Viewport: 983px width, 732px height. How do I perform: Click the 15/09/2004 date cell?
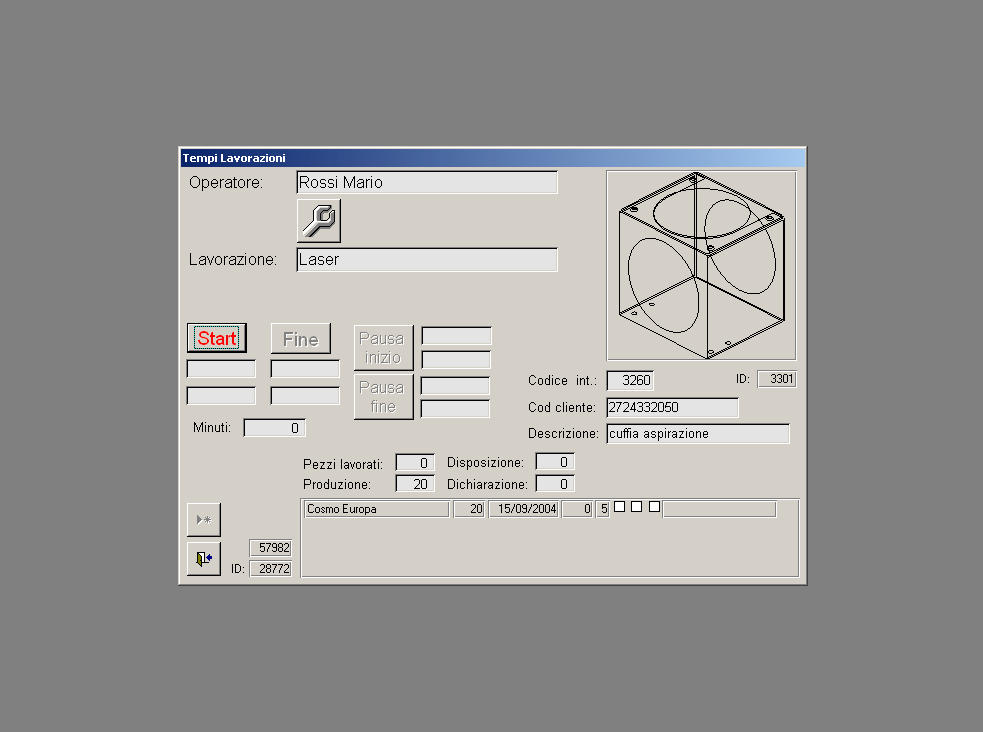coord(524,509)
